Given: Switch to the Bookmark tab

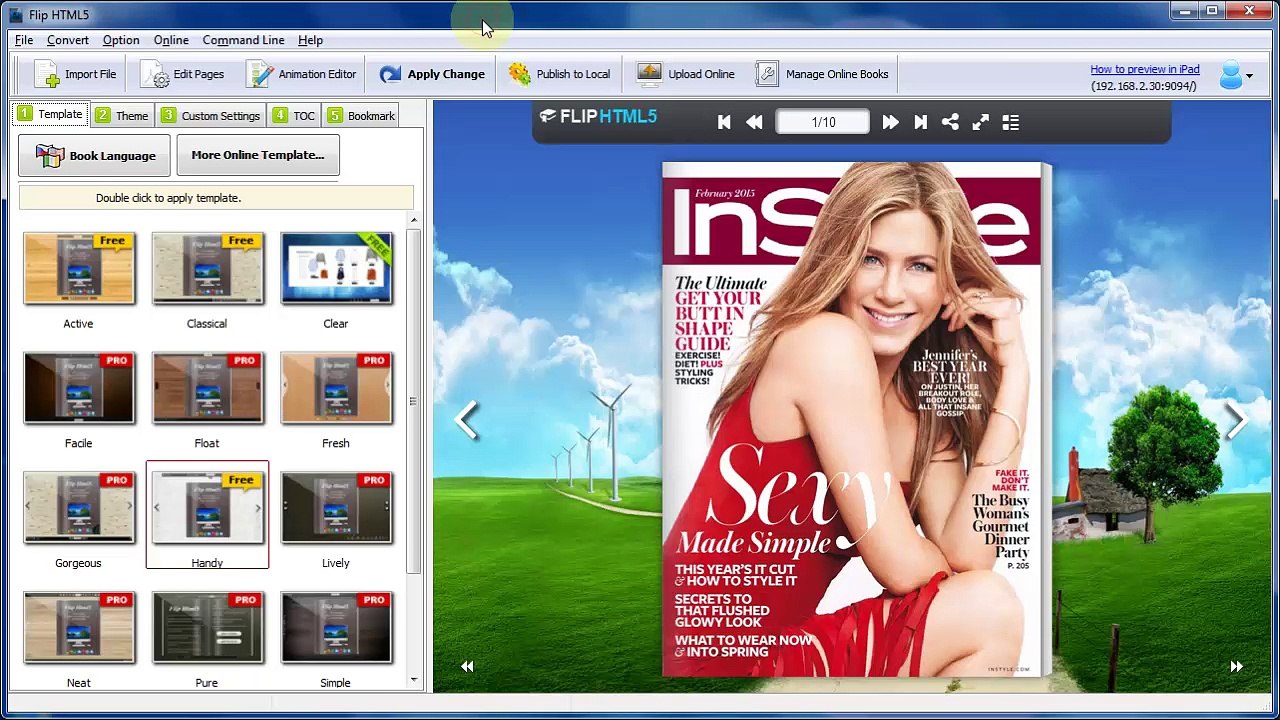Looking at the screenshot, I should click(361, 116).
